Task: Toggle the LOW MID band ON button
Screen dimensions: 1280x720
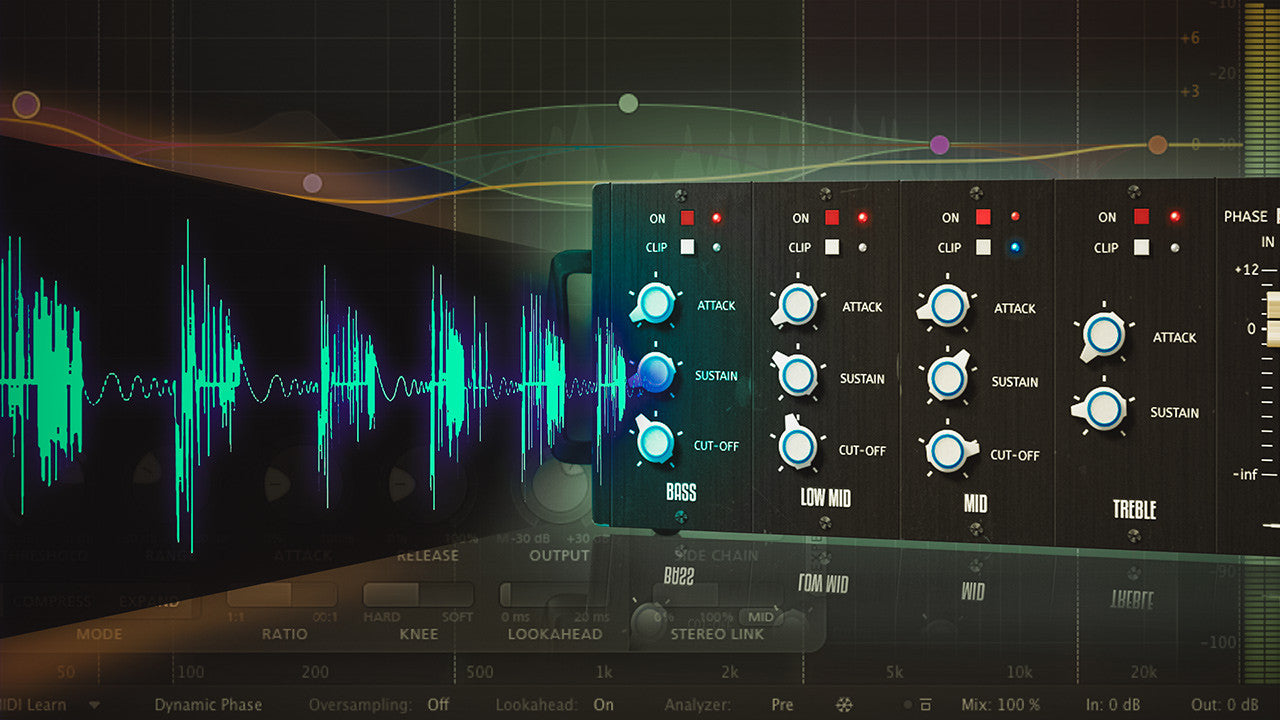Action: coord(832,218)
